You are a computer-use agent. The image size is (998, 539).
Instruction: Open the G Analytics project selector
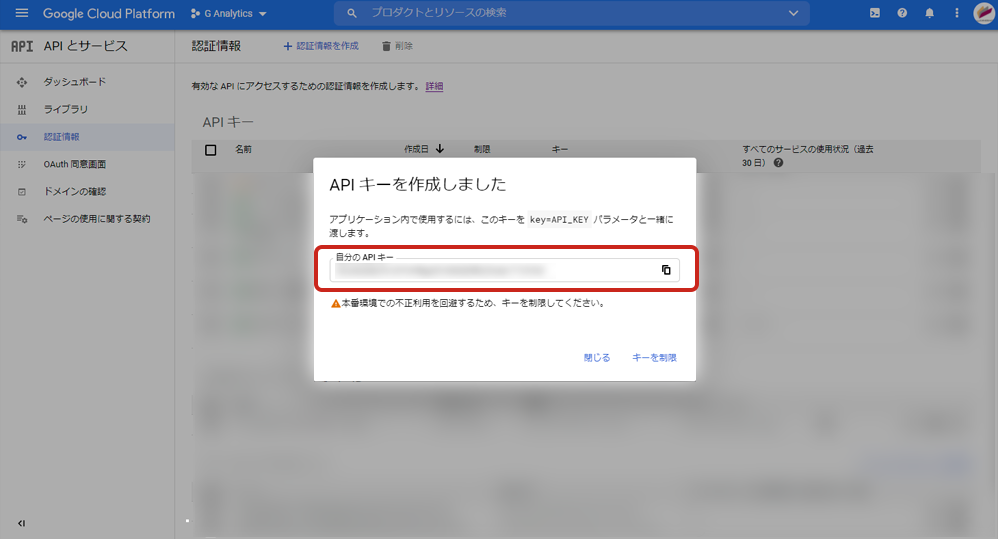tap(229, 14)
